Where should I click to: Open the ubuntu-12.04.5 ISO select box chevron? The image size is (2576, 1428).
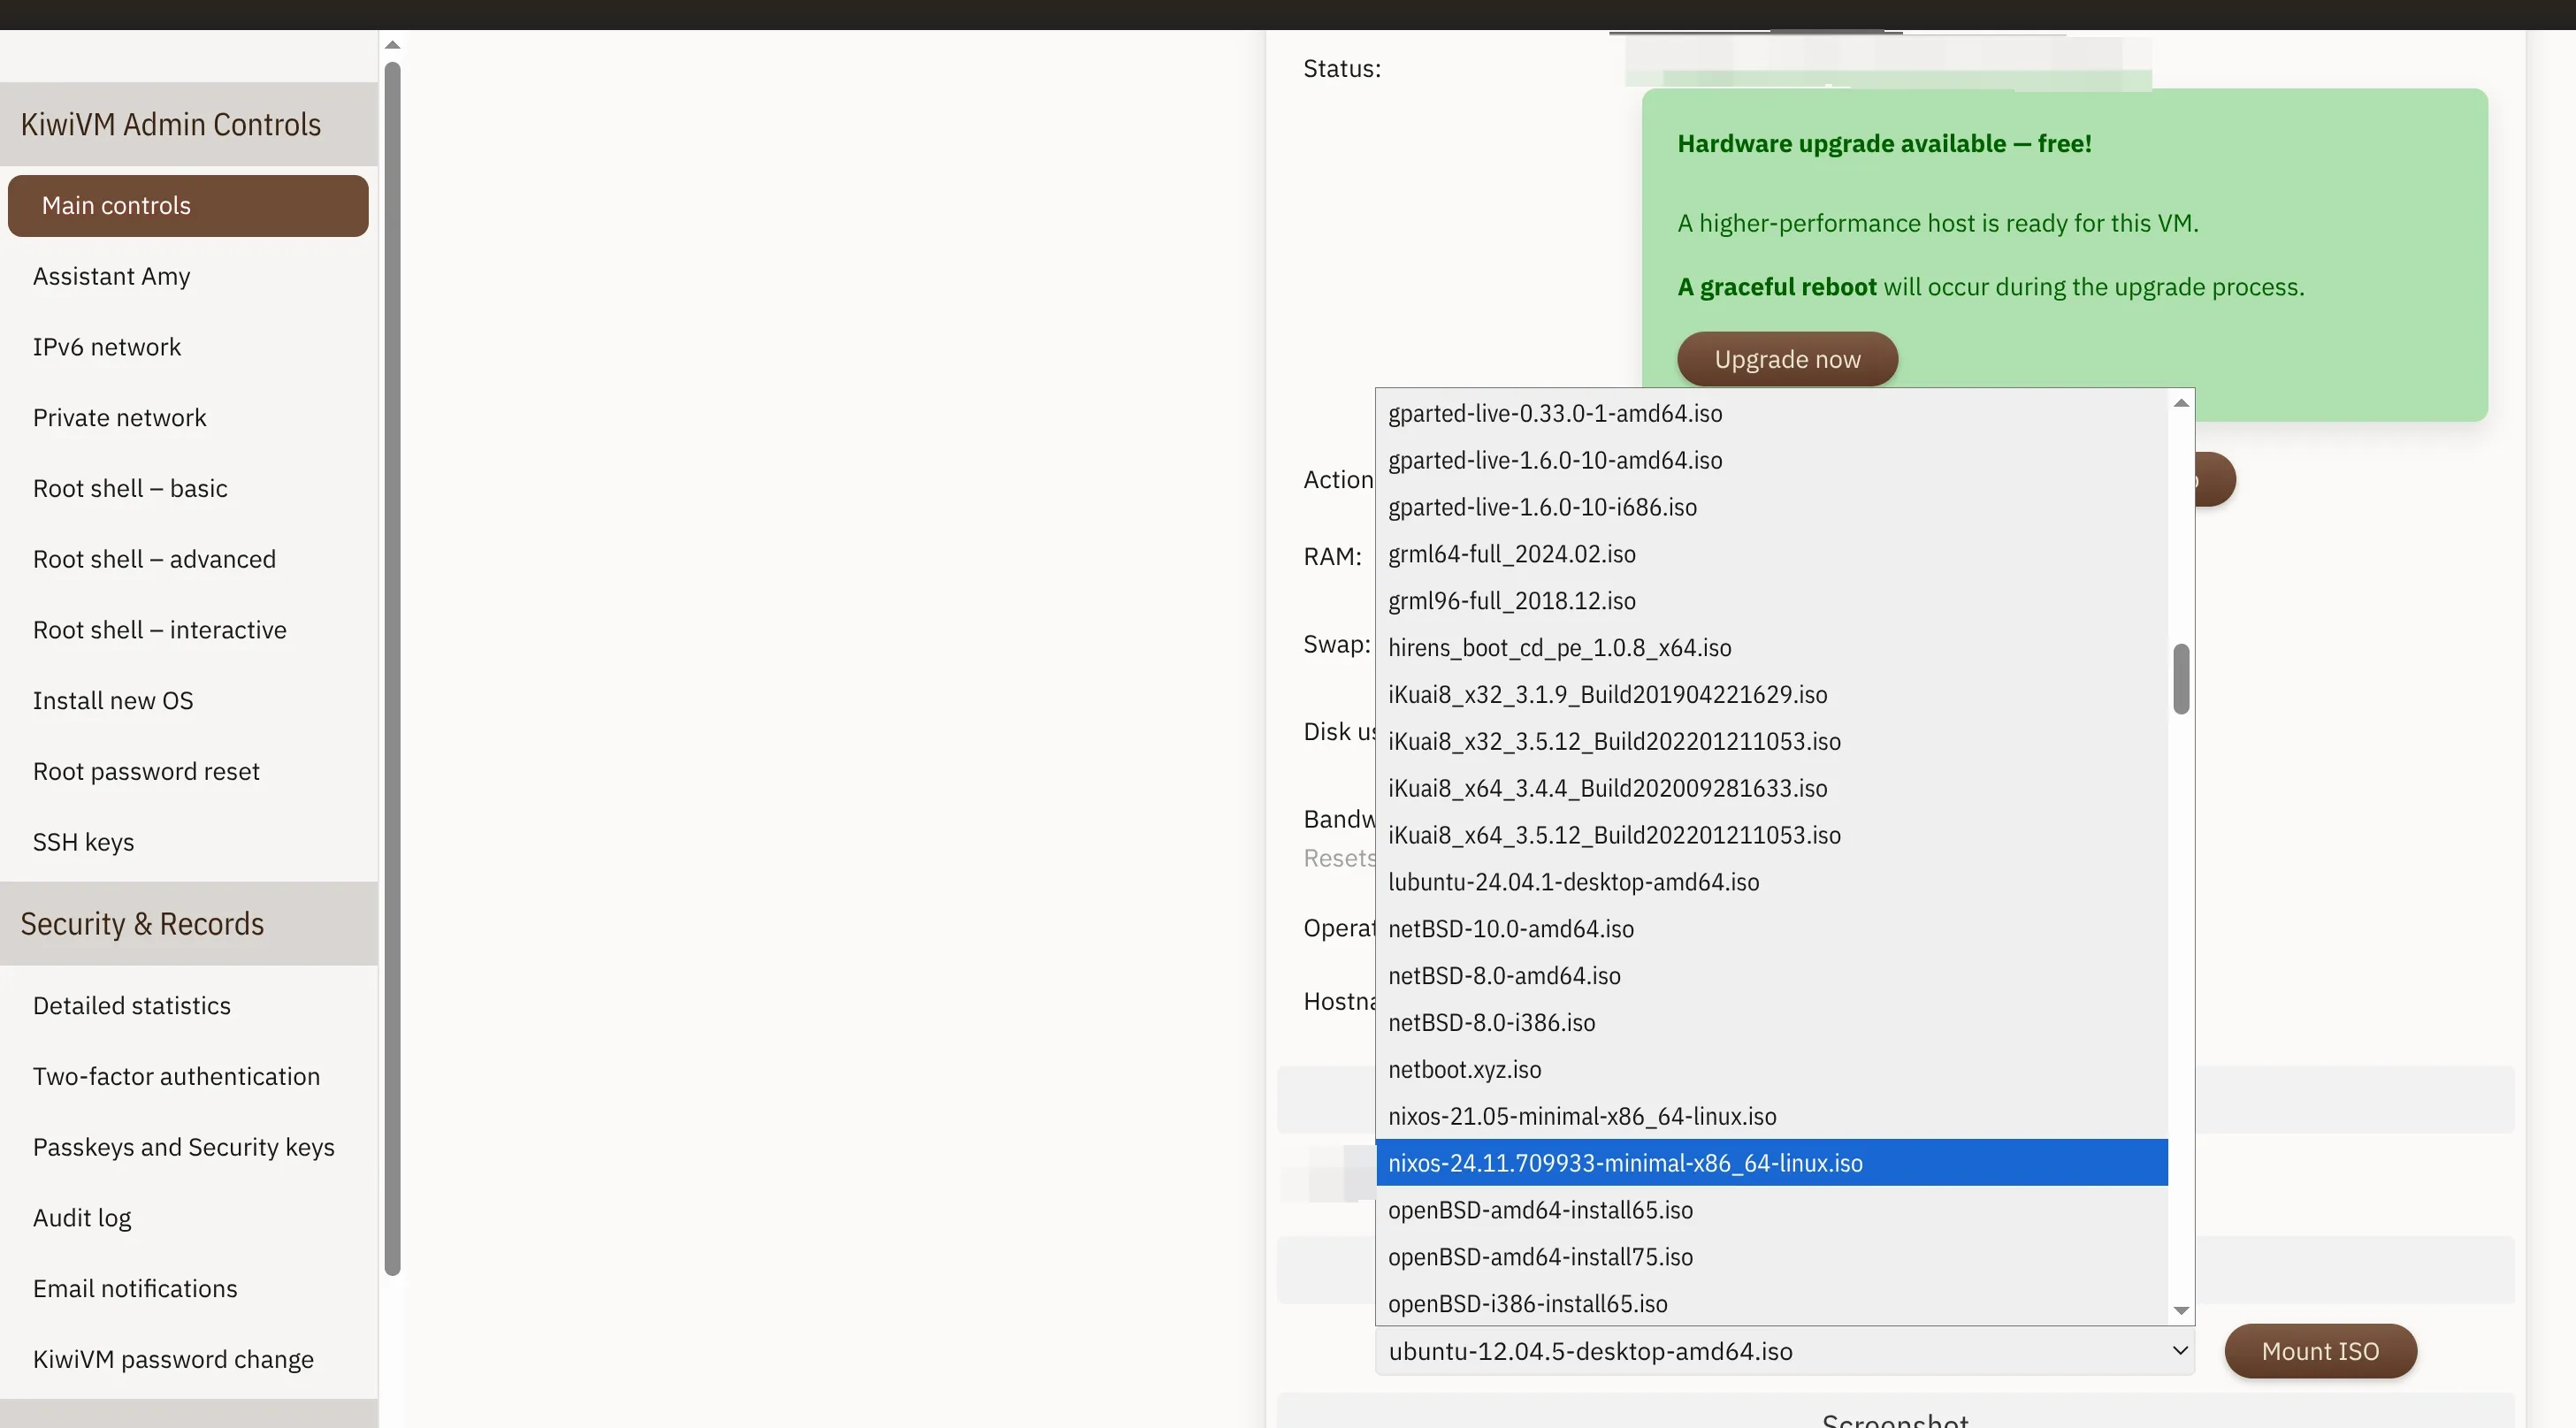pos(2180,1351)
